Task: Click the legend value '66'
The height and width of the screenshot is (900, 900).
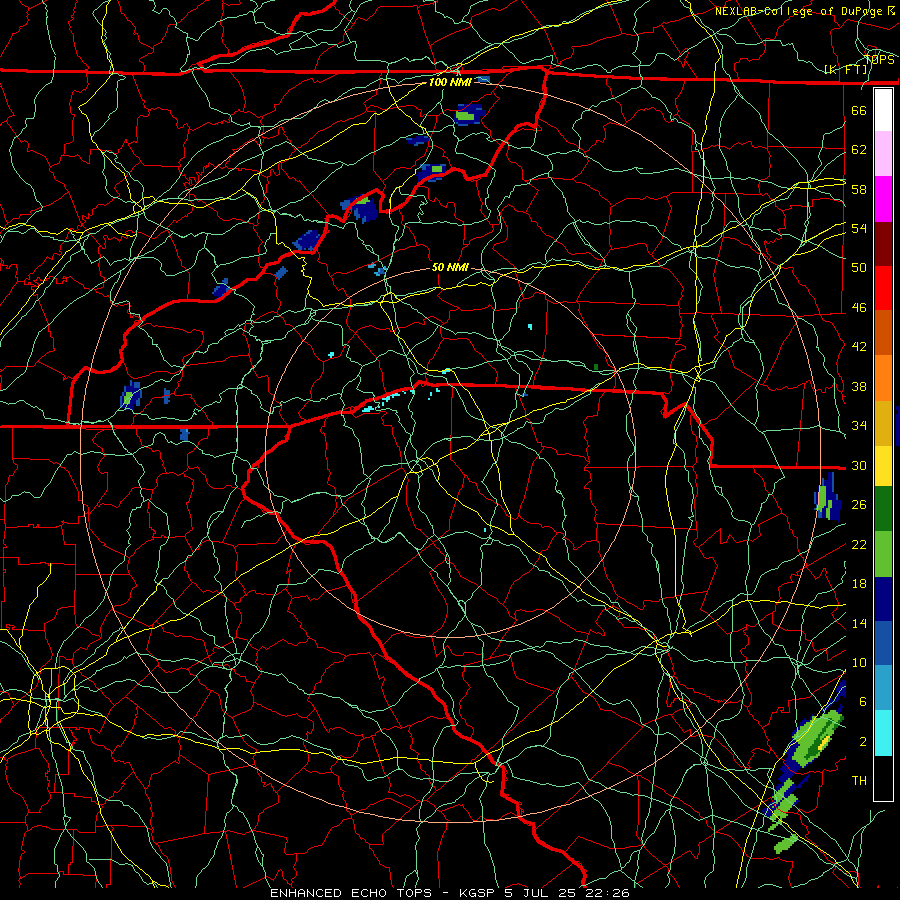Action: click(x=859, y=110)
